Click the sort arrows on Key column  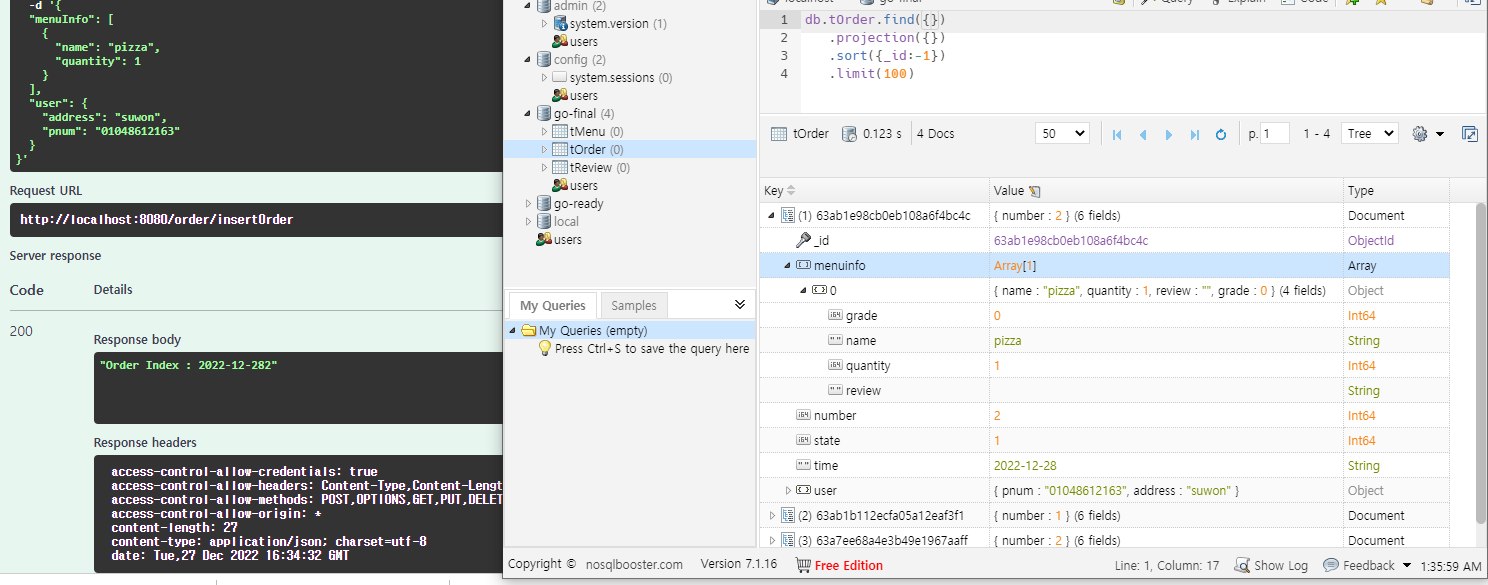tap(792, 190)
